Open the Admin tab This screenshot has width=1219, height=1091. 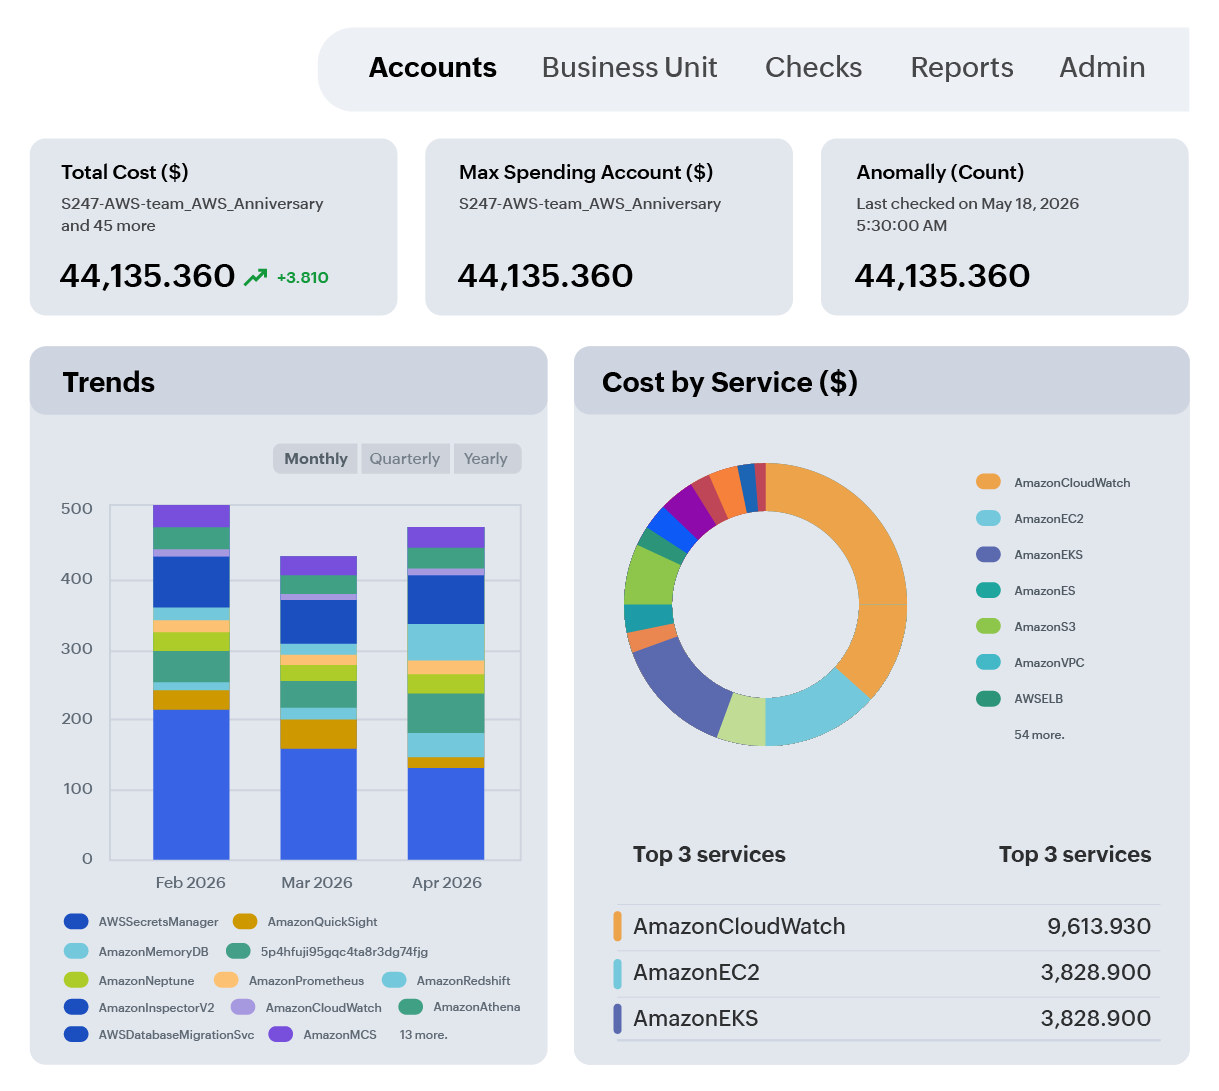click(1102, 67)
